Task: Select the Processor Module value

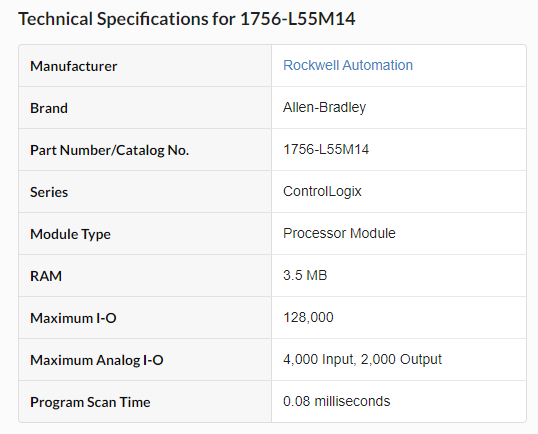Action: [339, 233]
